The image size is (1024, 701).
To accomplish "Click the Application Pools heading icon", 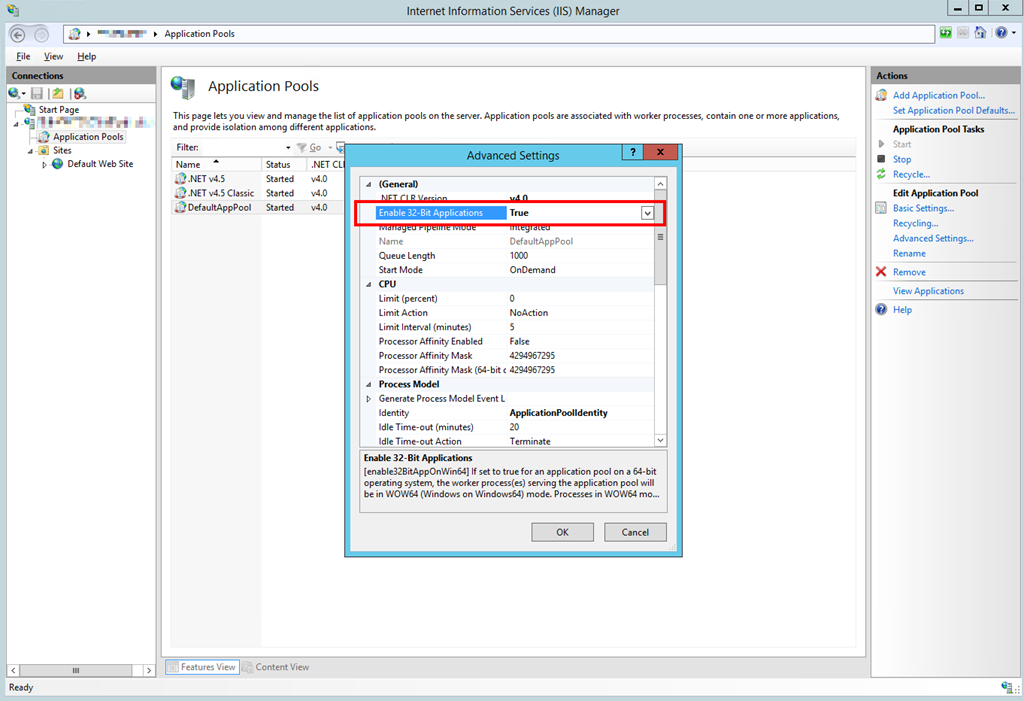I will point(184,88).
